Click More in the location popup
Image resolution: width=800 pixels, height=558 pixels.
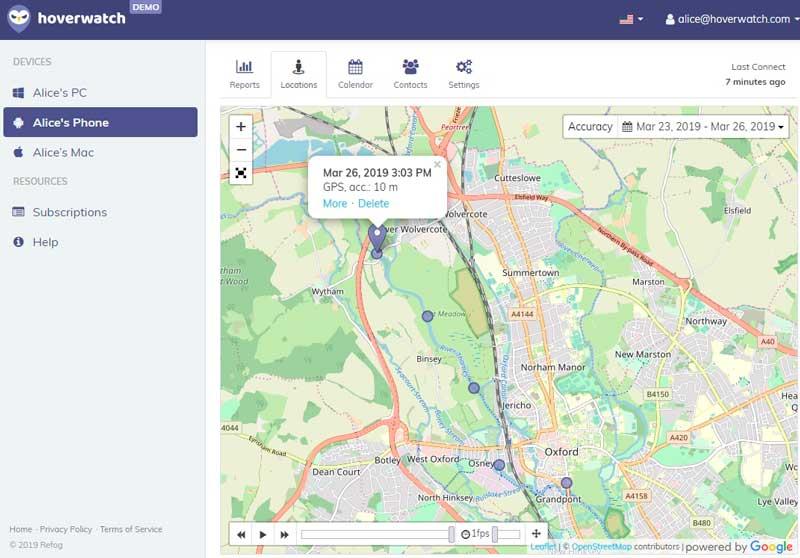tap(335, 204)
